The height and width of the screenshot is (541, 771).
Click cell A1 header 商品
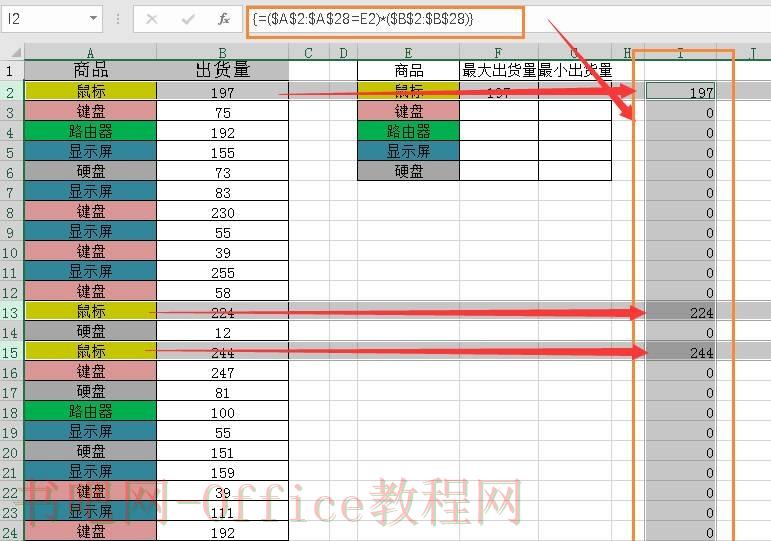click(x=90, y=70)
